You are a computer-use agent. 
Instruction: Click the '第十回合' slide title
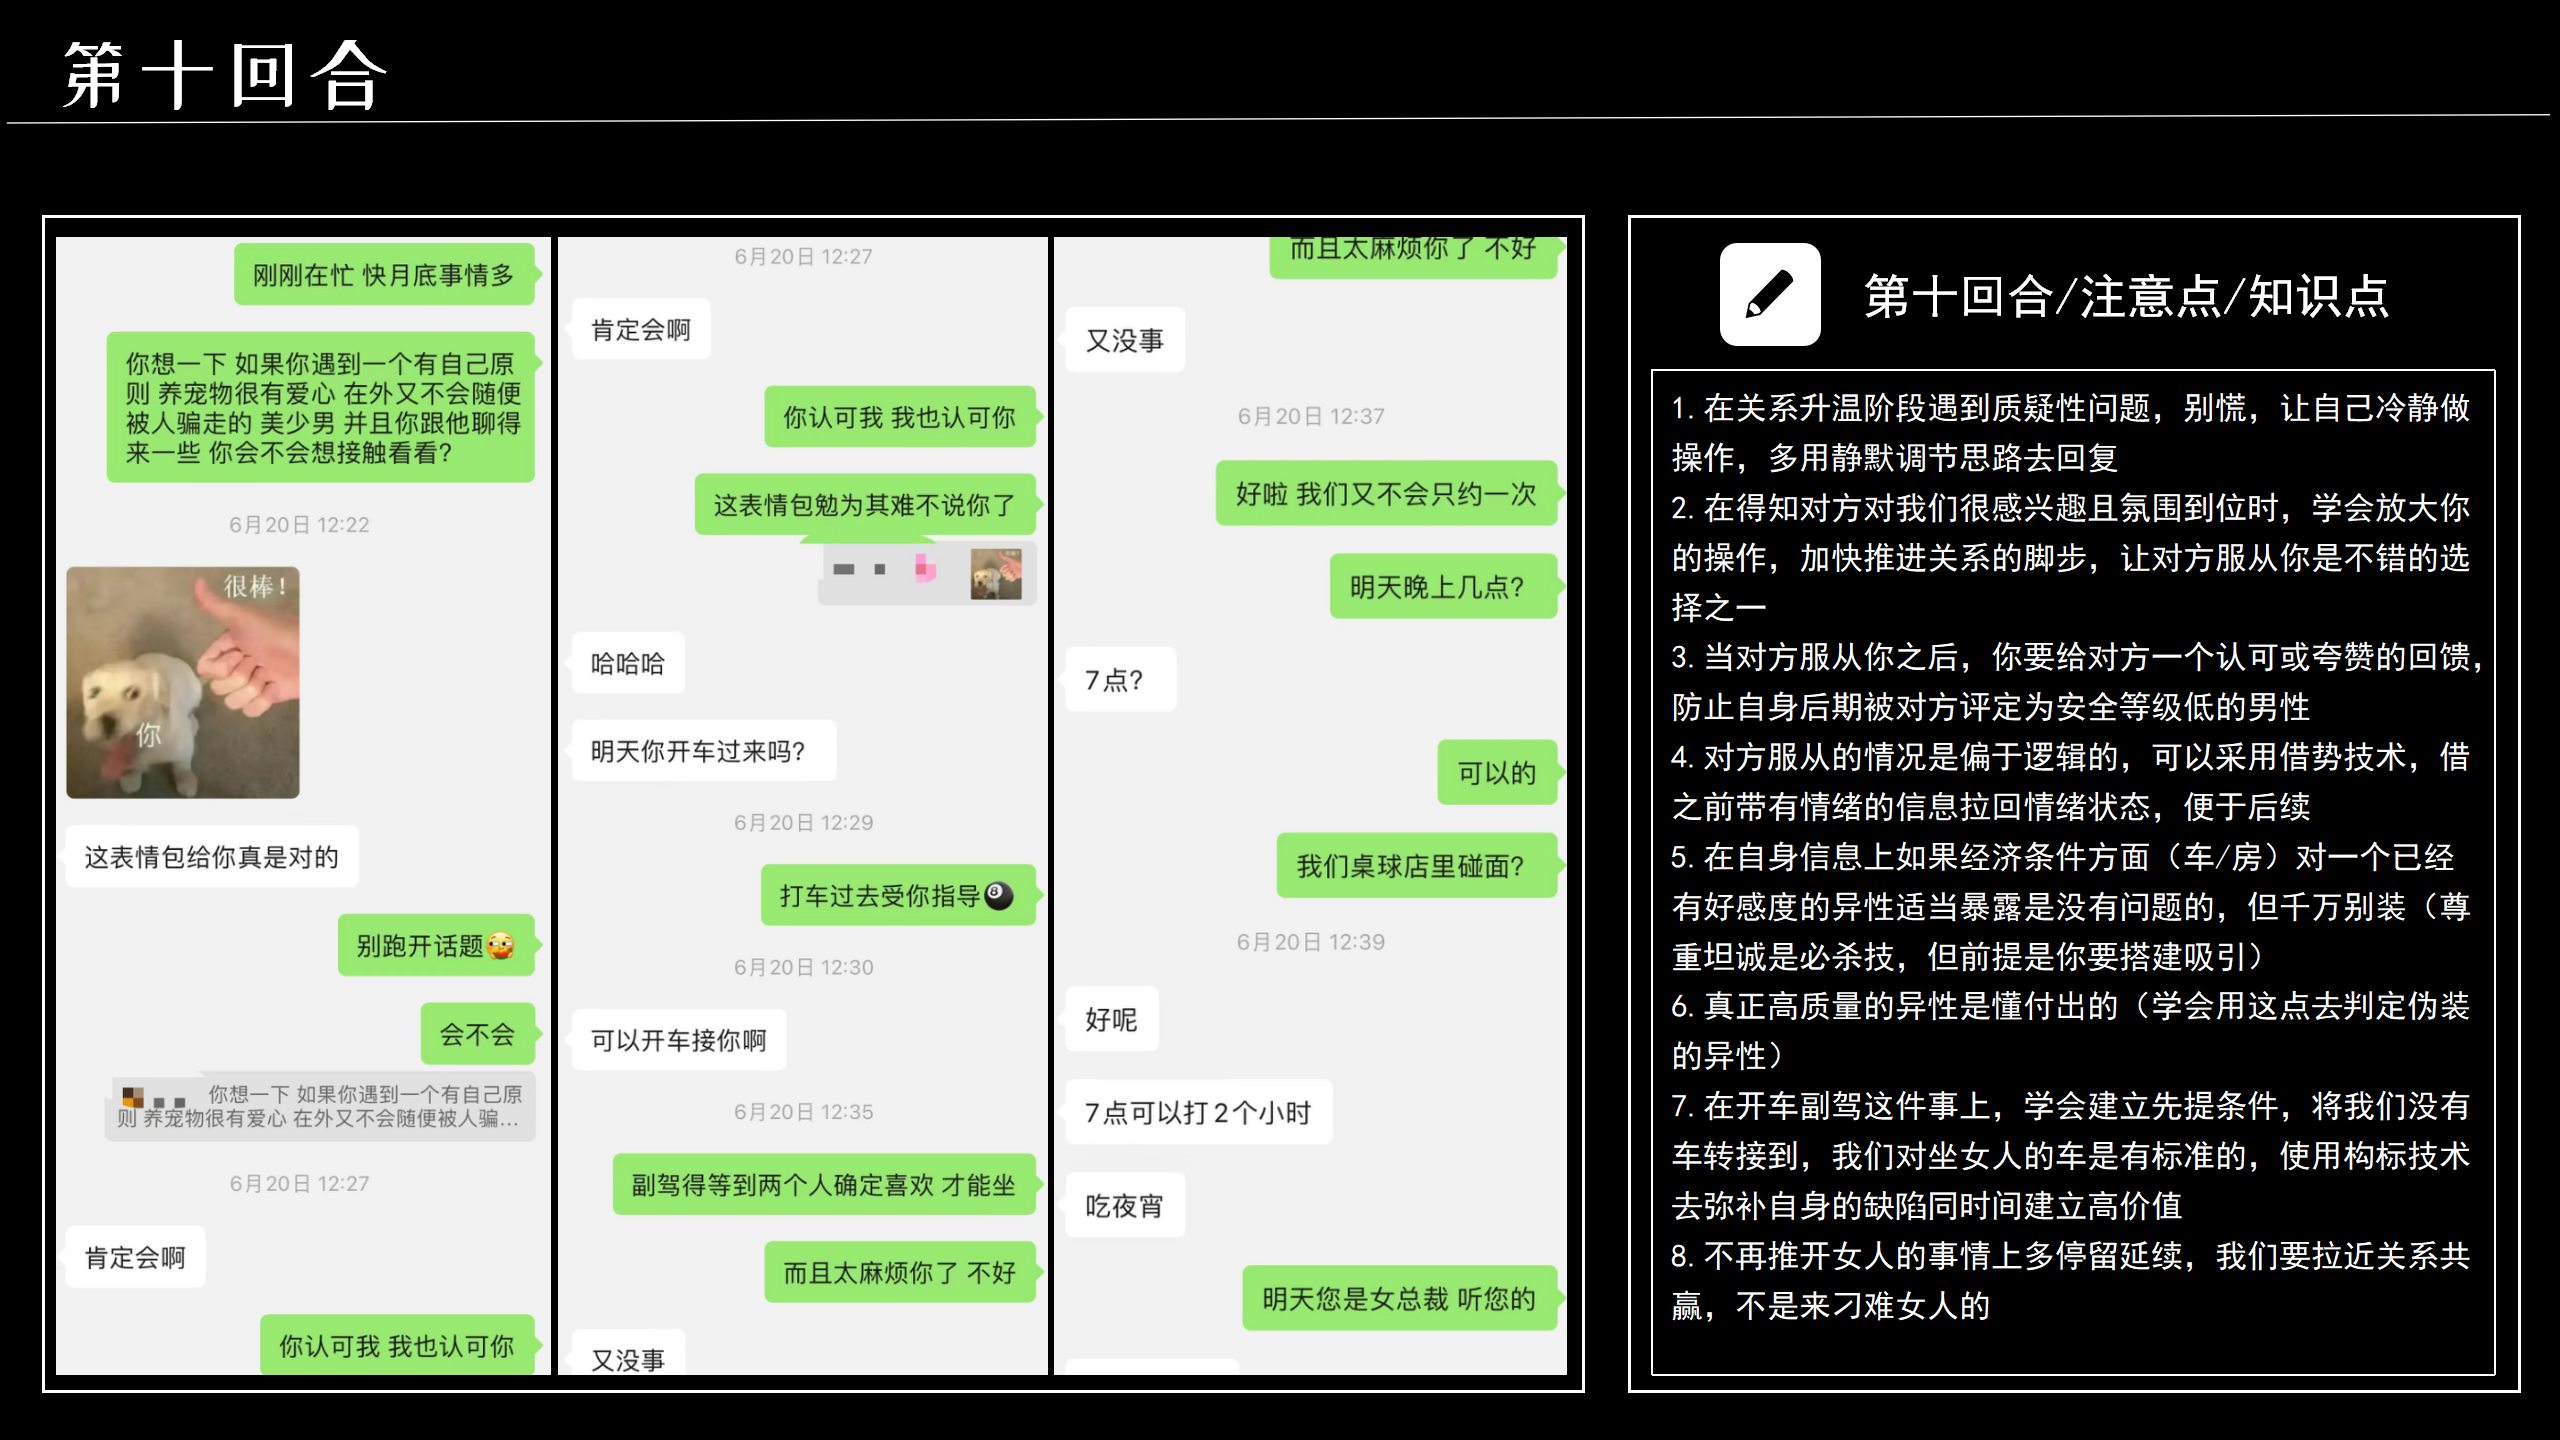point(224,75)
